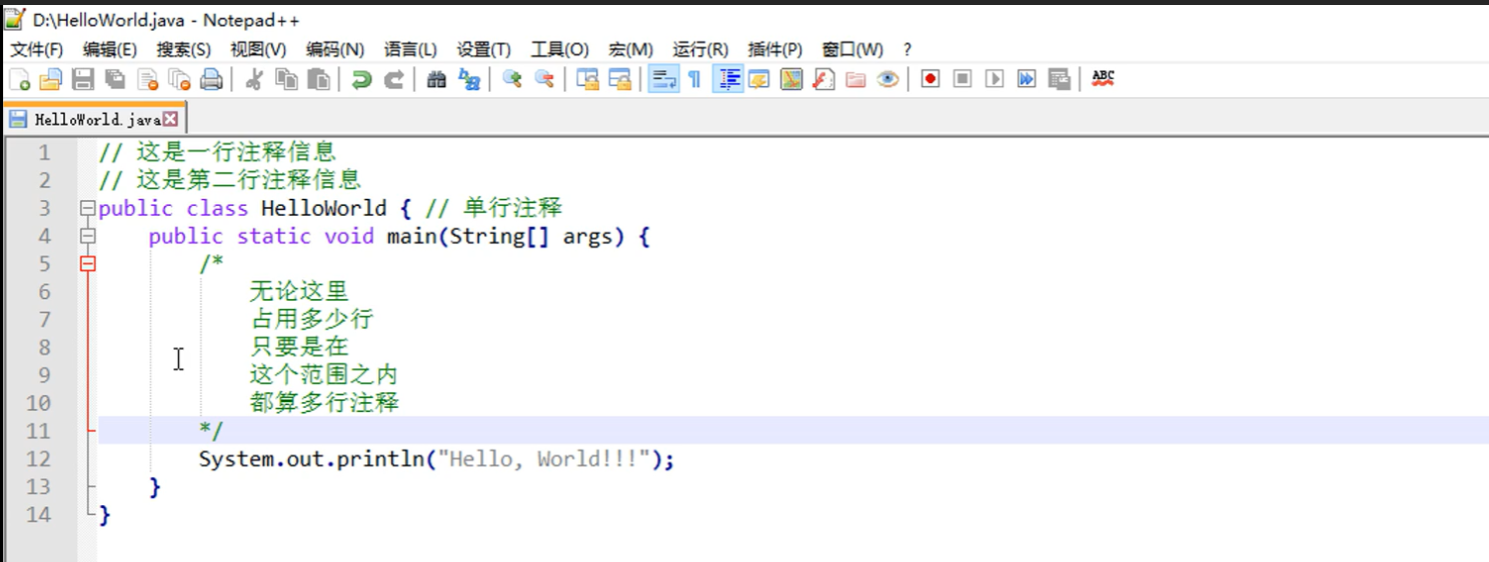The image size is (1489, 562).
Task: Zoom in with the magnifier plus icon
Action: 512,79
